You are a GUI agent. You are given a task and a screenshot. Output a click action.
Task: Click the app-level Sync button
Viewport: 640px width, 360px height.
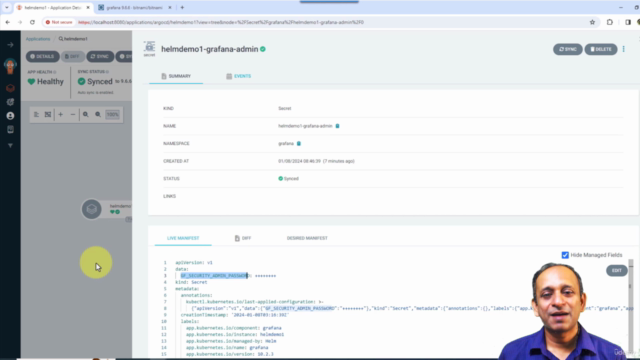click(x=100, y=56)
